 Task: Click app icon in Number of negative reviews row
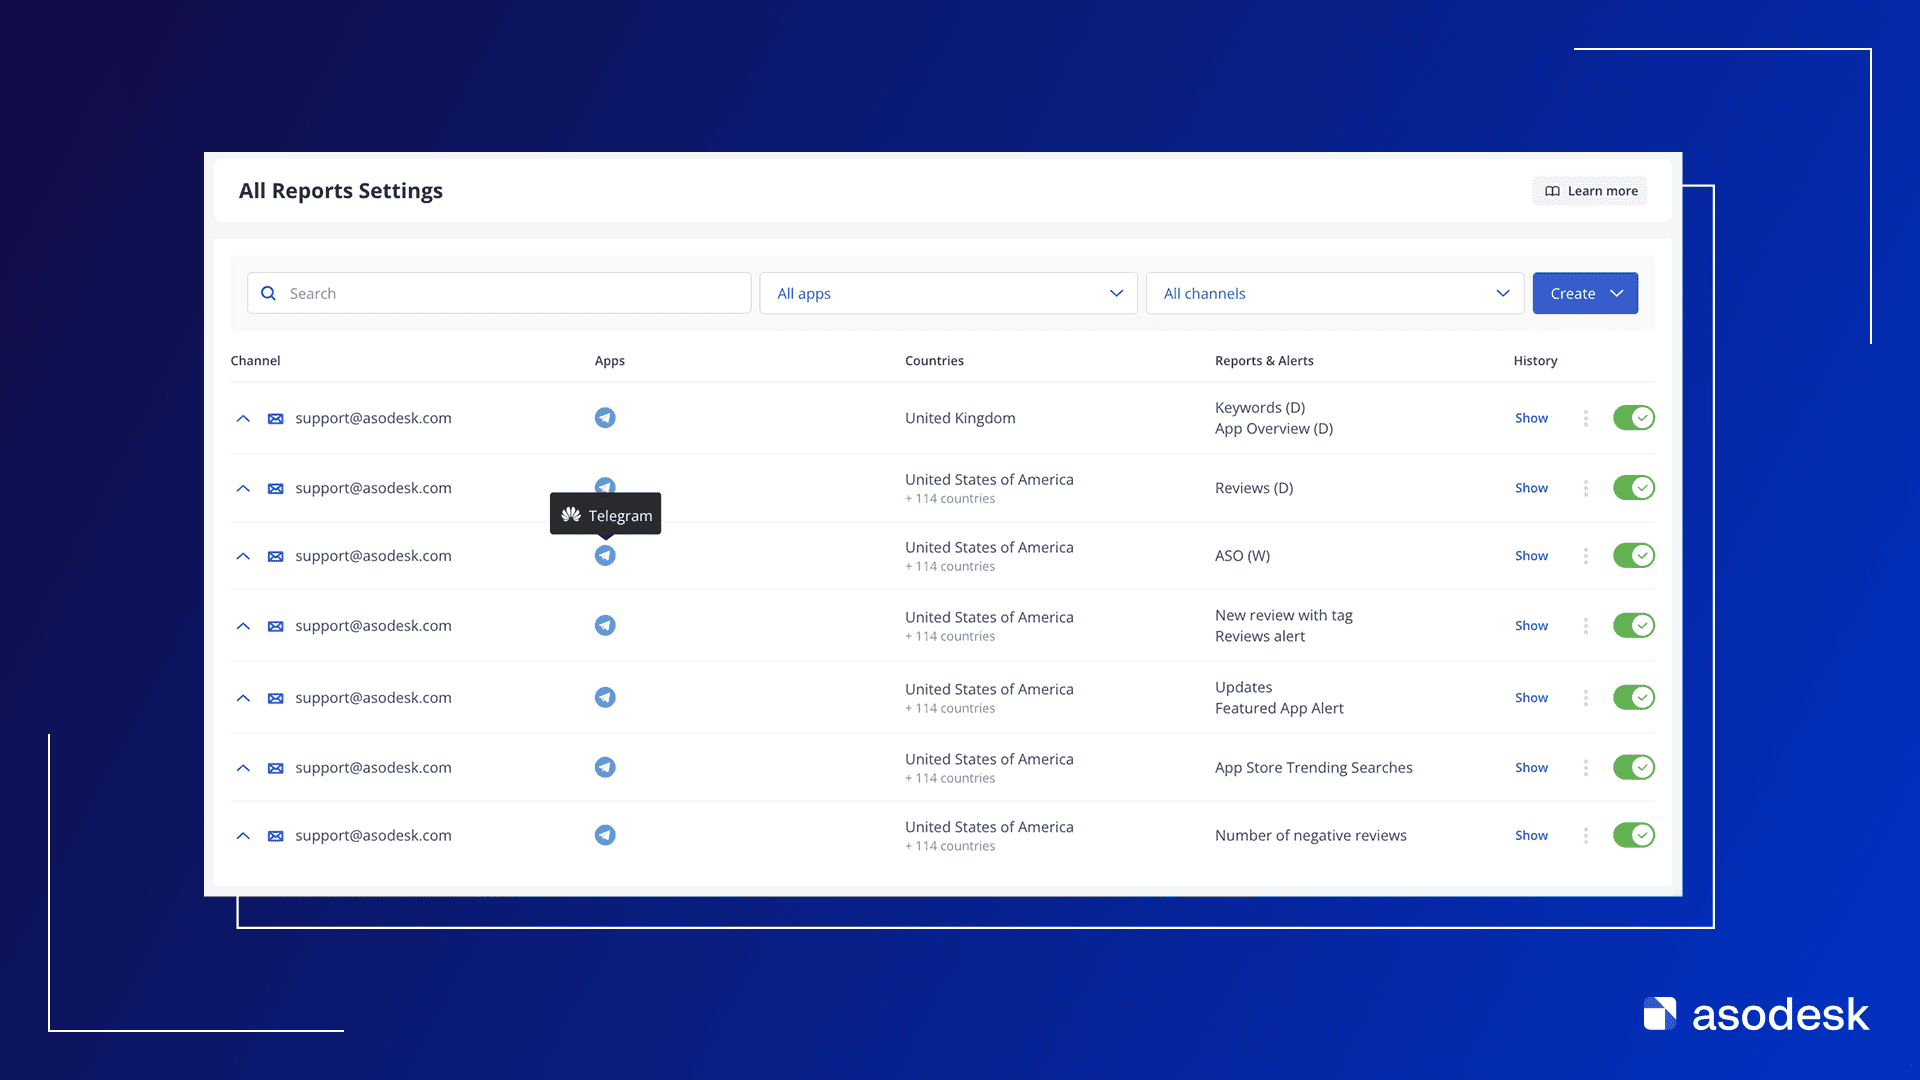click(605, 835)
